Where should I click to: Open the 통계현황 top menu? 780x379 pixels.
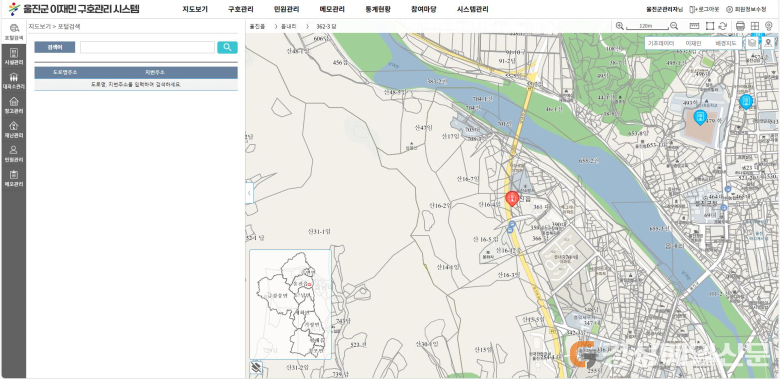(378, 9)
